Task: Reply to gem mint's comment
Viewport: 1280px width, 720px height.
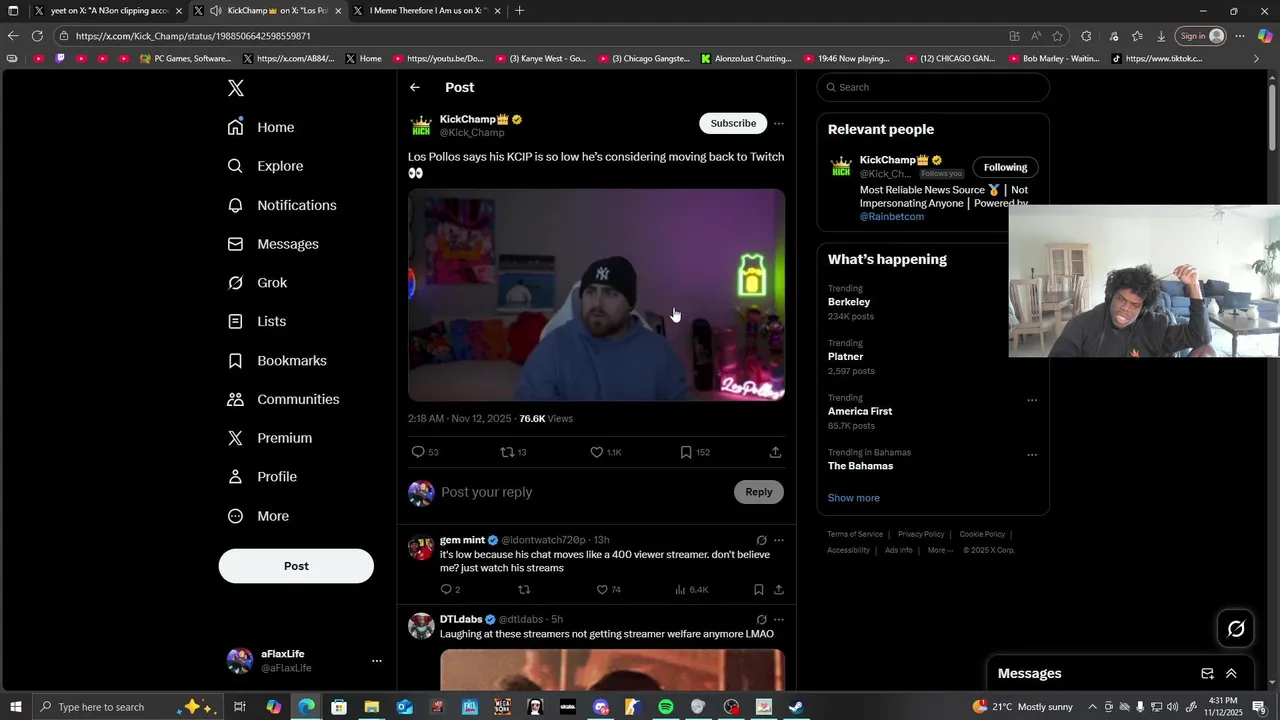Action: [x=446, y=590]
